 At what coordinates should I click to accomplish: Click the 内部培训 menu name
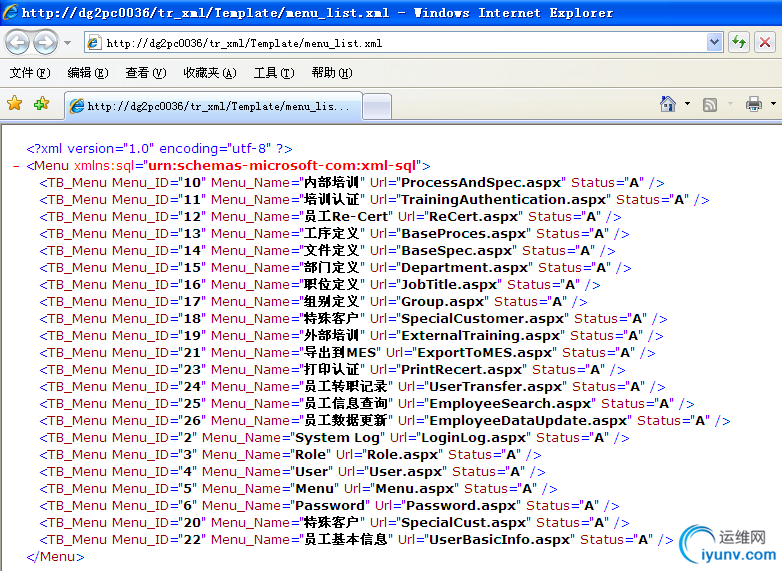tap(331, 183)
